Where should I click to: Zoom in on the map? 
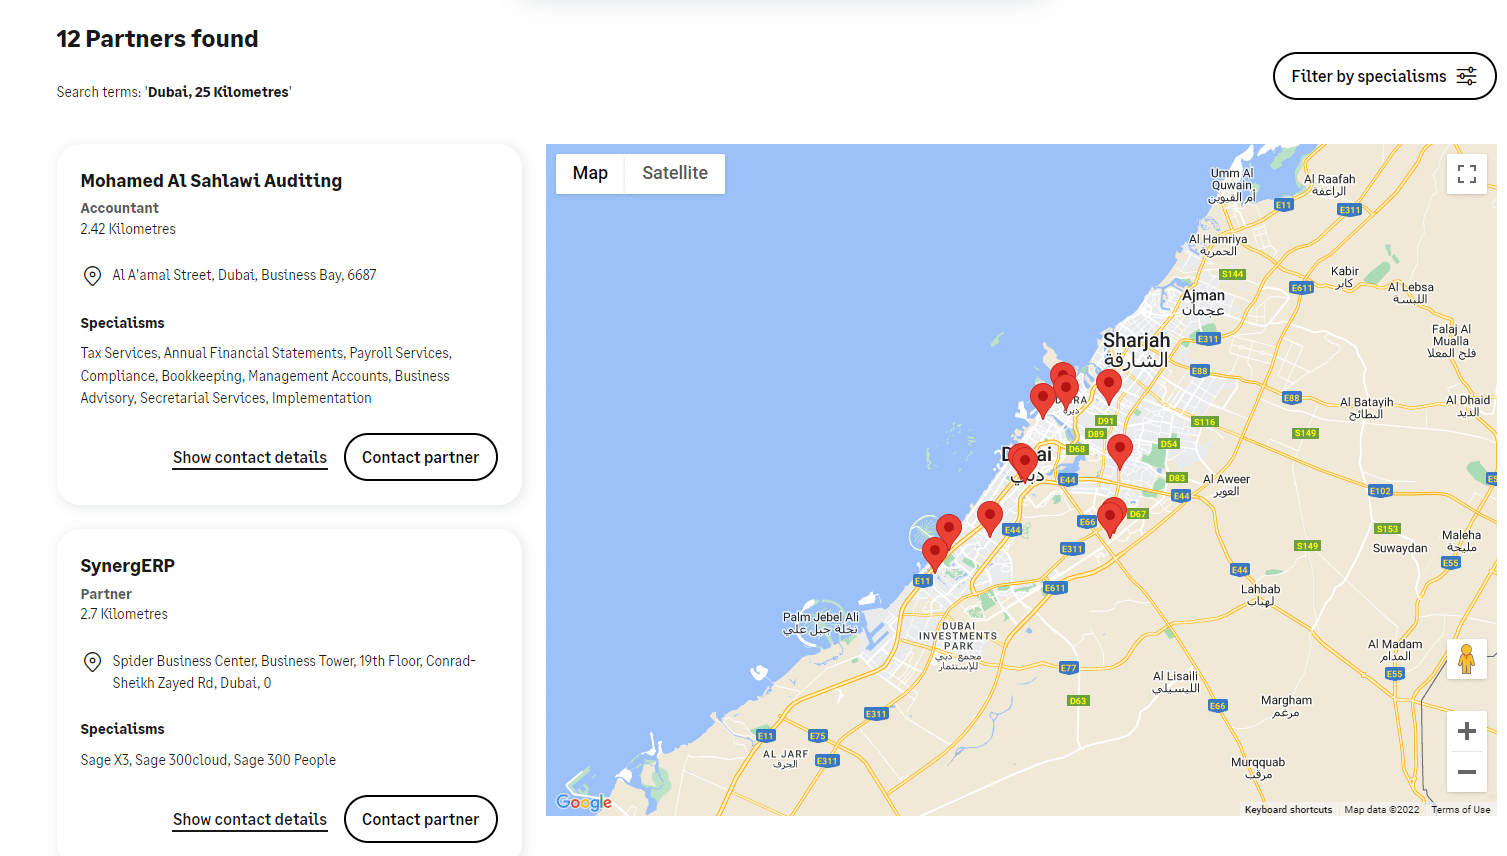click(1466, 731)
